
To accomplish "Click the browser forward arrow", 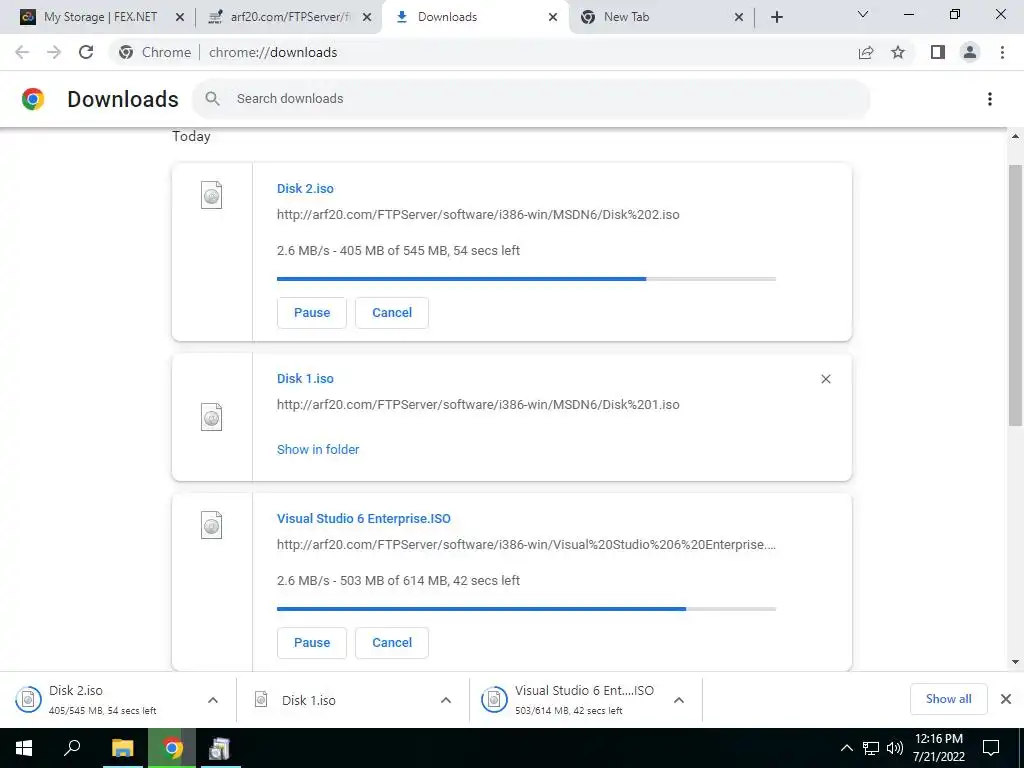I will click(x=54, y=52).
